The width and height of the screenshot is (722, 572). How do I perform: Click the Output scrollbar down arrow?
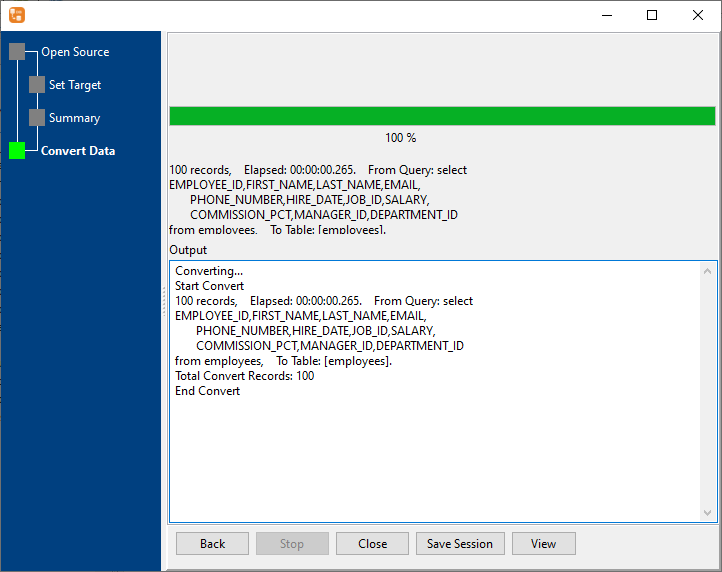(x=708, y=513)
